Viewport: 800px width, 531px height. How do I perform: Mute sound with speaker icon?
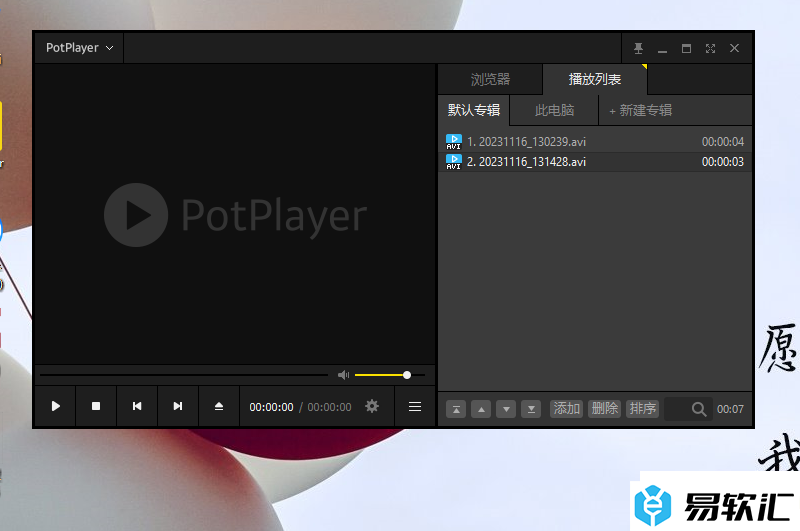pos(343,375)
